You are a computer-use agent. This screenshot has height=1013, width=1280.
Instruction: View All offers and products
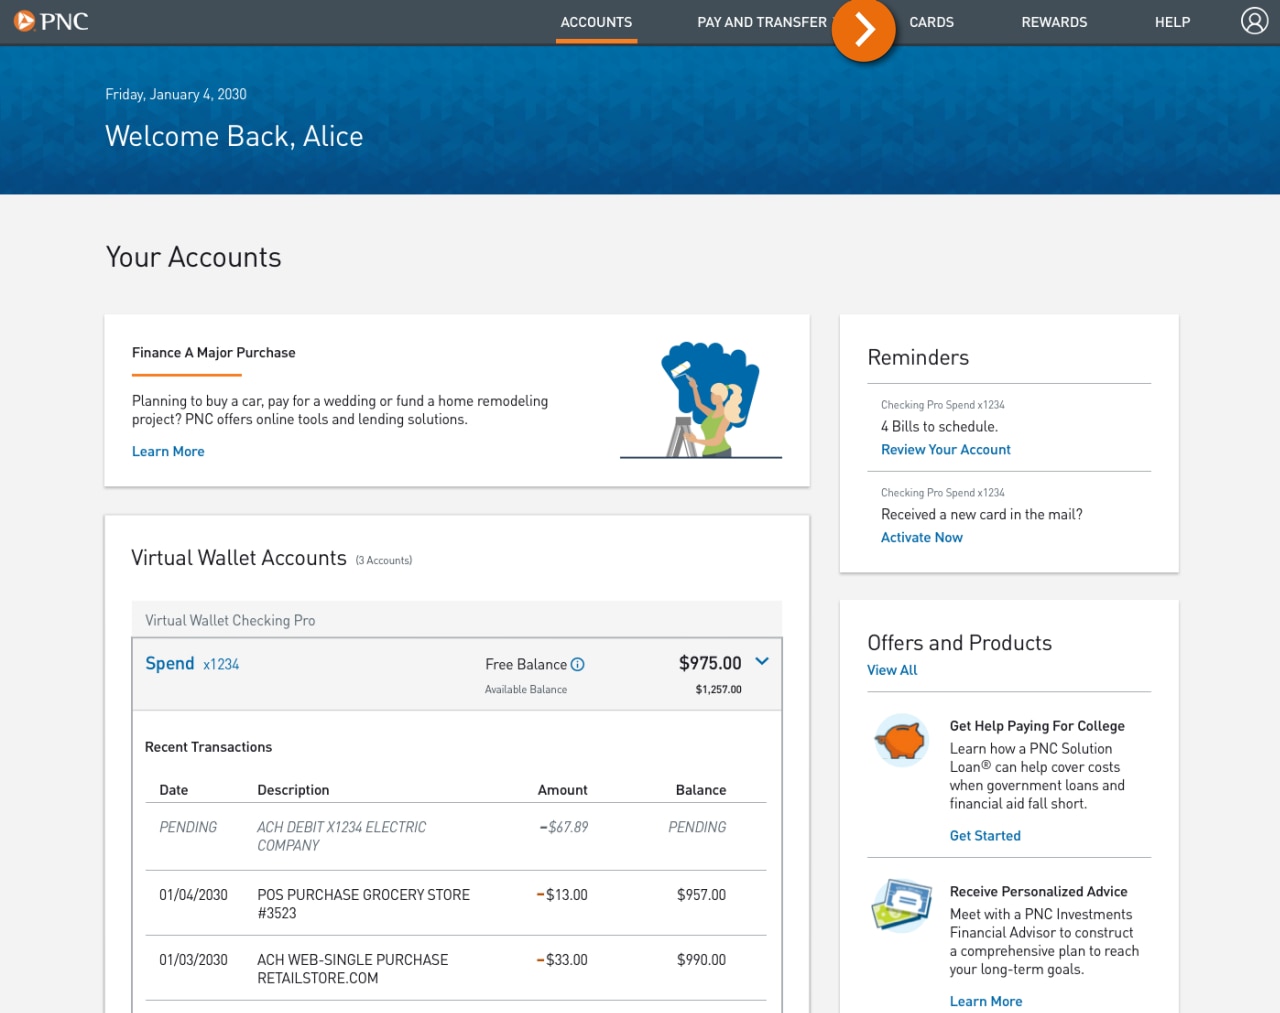(x=891, y=669)
